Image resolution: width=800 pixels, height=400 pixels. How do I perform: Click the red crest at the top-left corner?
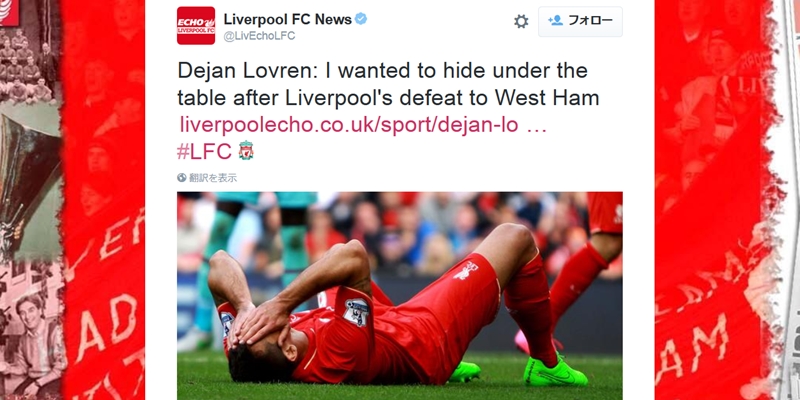[9, 13]
